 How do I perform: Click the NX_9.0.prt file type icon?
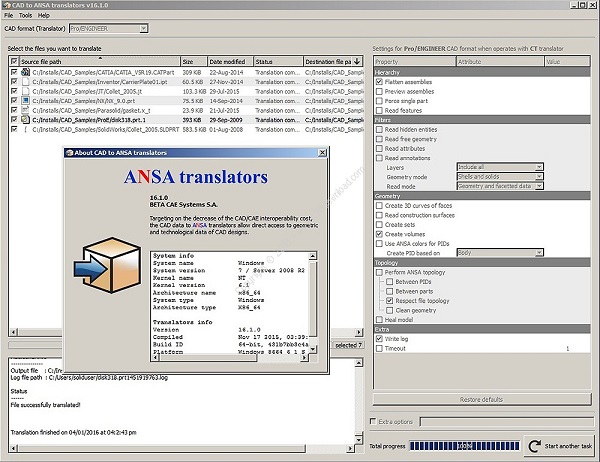(x=26, y=100)
